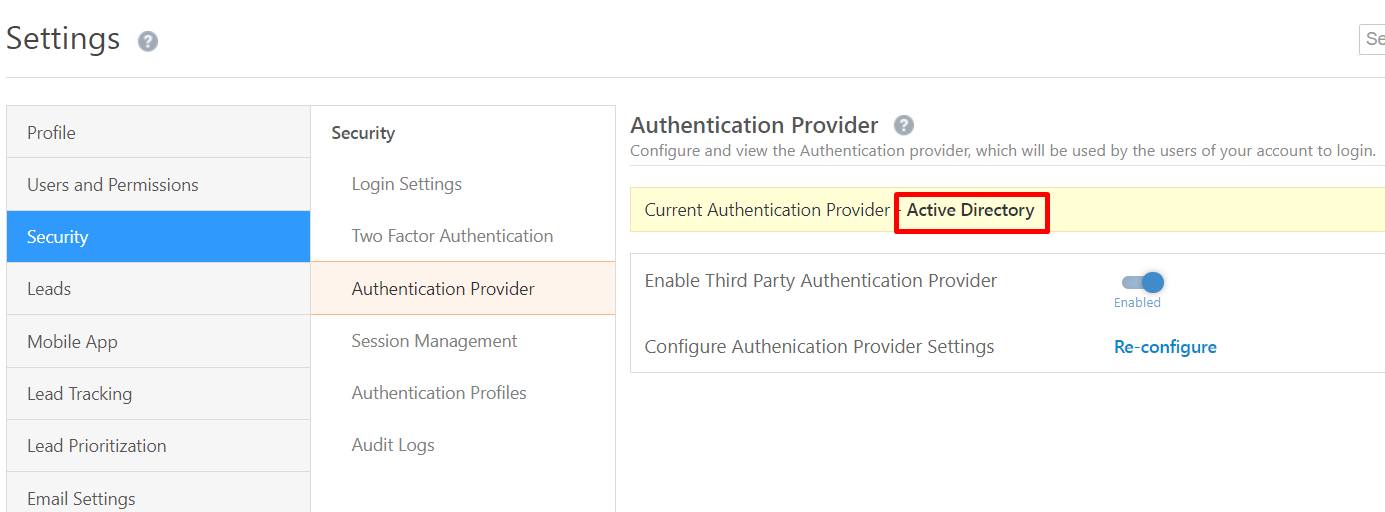Click help icon next to Authentication Provider heading
1385x512 pixels.
904,126
